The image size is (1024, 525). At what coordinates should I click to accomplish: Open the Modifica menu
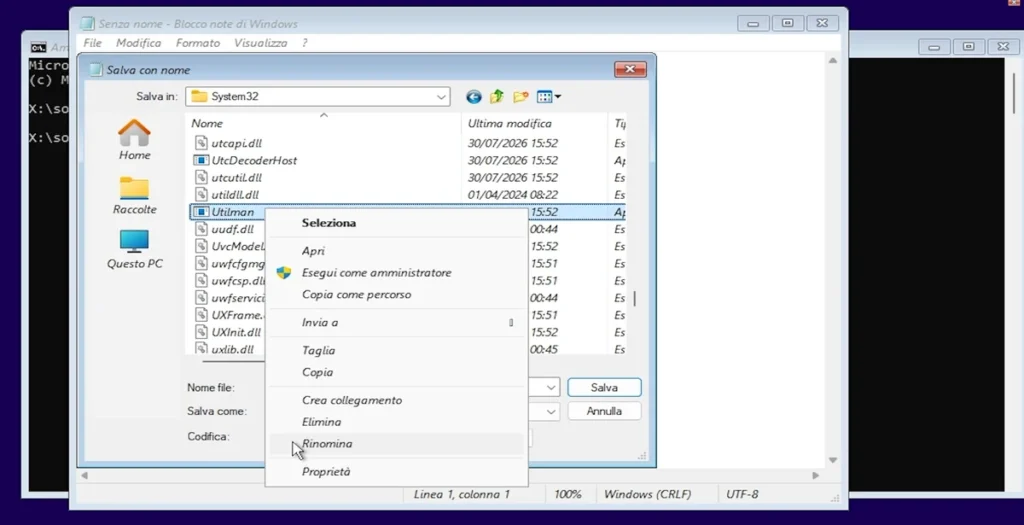tap(138, 42)
